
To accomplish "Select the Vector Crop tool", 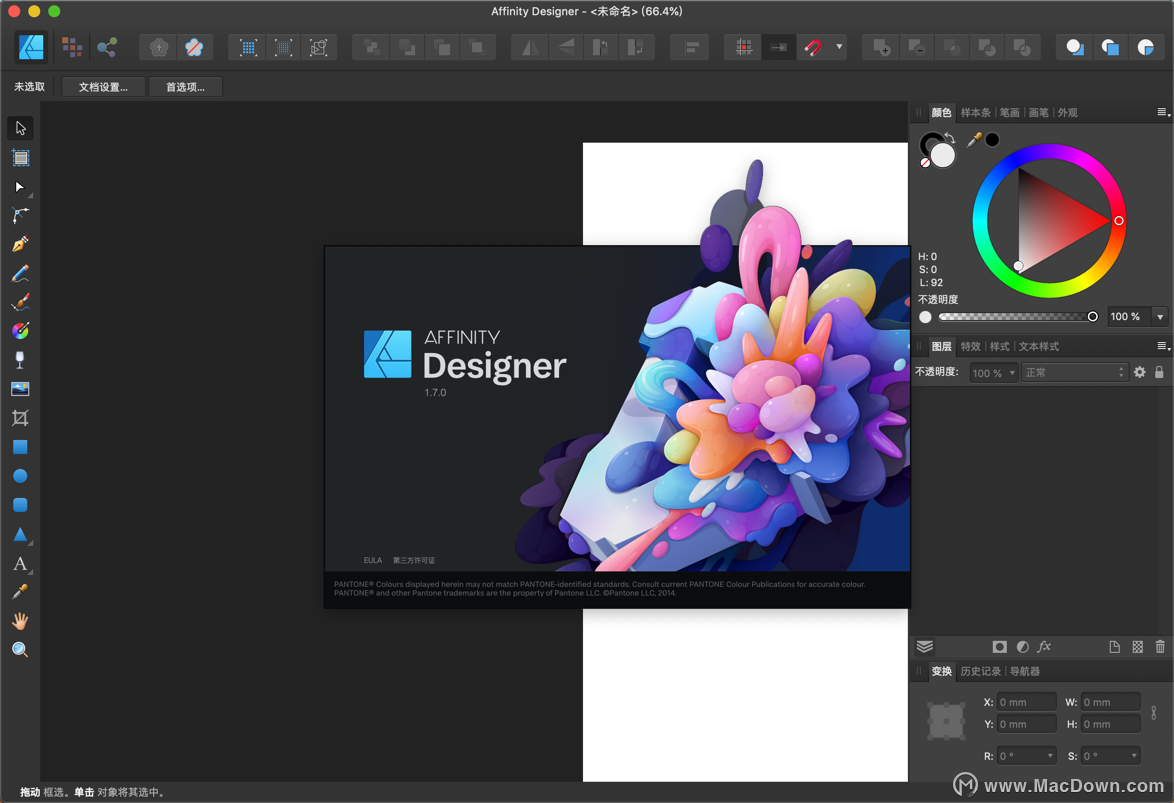I will point(20,418).
